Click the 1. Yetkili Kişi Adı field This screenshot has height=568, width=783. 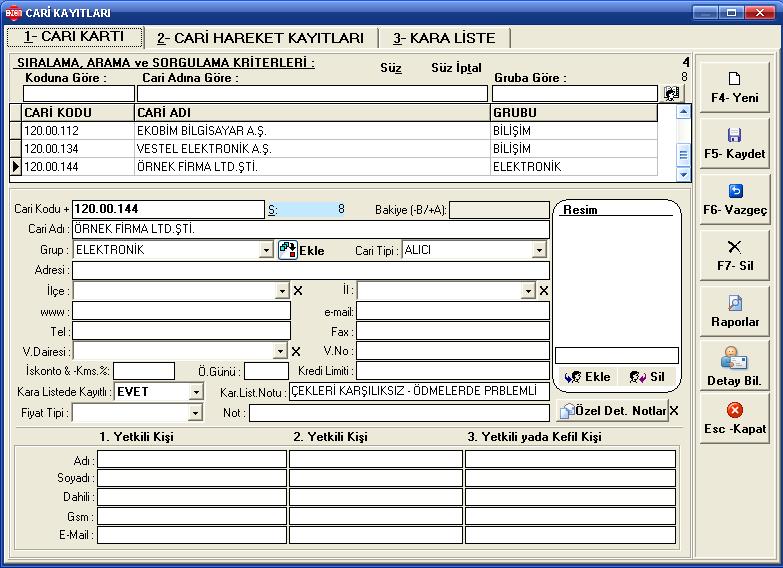click(192, 459)
